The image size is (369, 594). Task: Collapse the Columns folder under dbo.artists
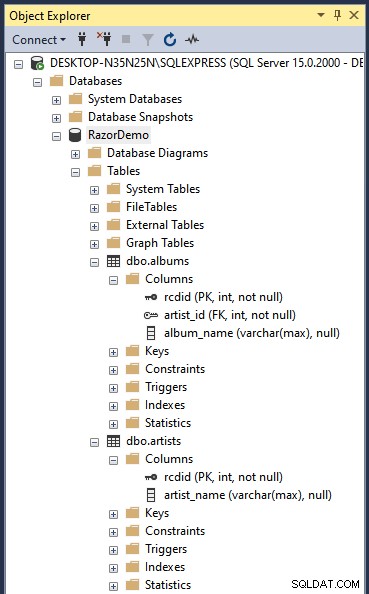(113, 460)
